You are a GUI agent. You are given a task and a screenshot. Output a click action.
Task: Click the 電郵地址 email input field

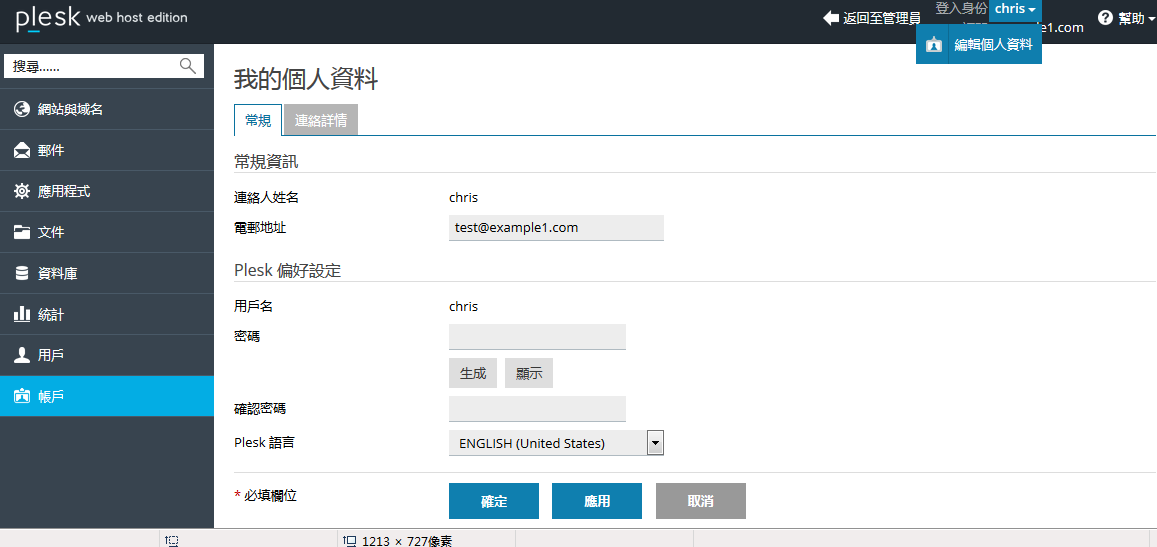556,228
